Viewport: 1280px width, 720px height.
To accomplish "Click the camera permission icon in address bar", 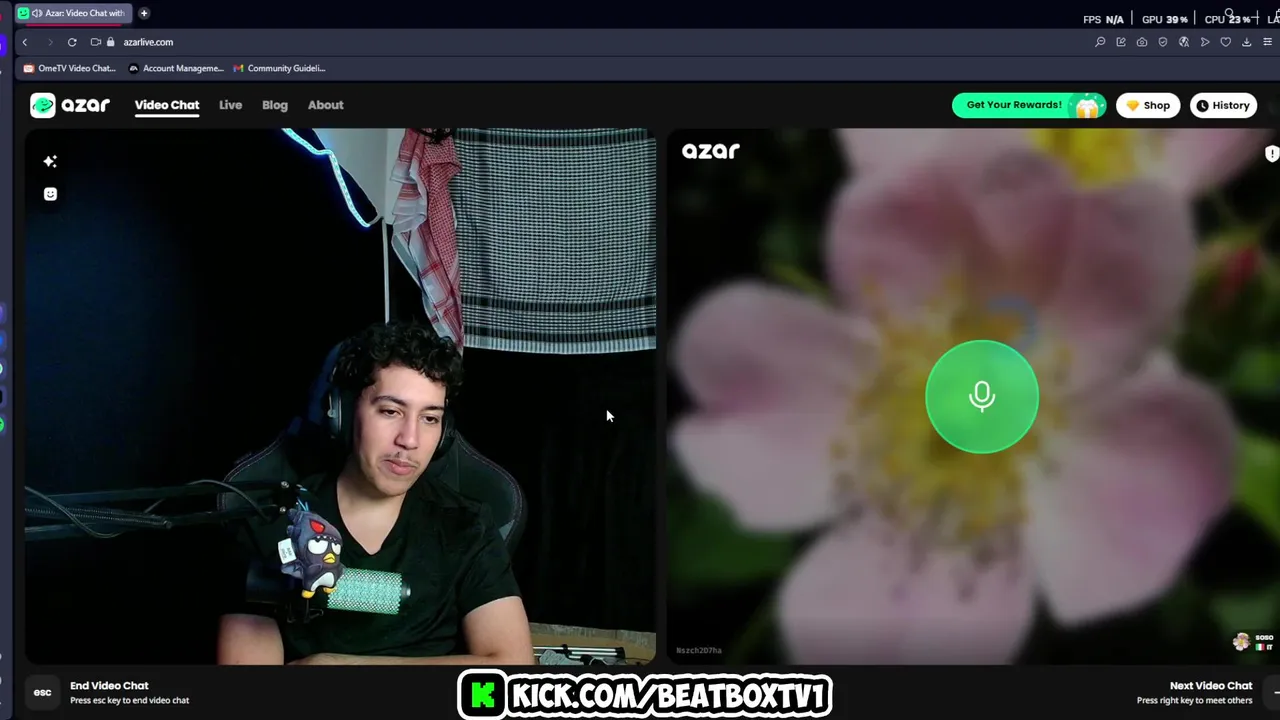I will 95,42.
